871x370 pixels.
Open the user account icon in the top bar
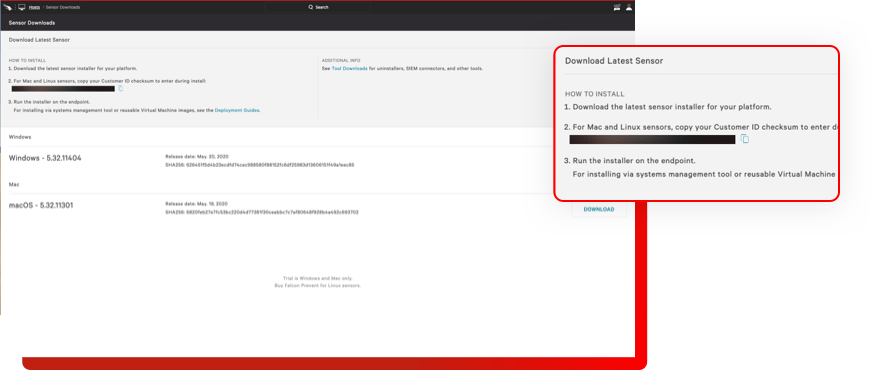(x=629, y=7)
